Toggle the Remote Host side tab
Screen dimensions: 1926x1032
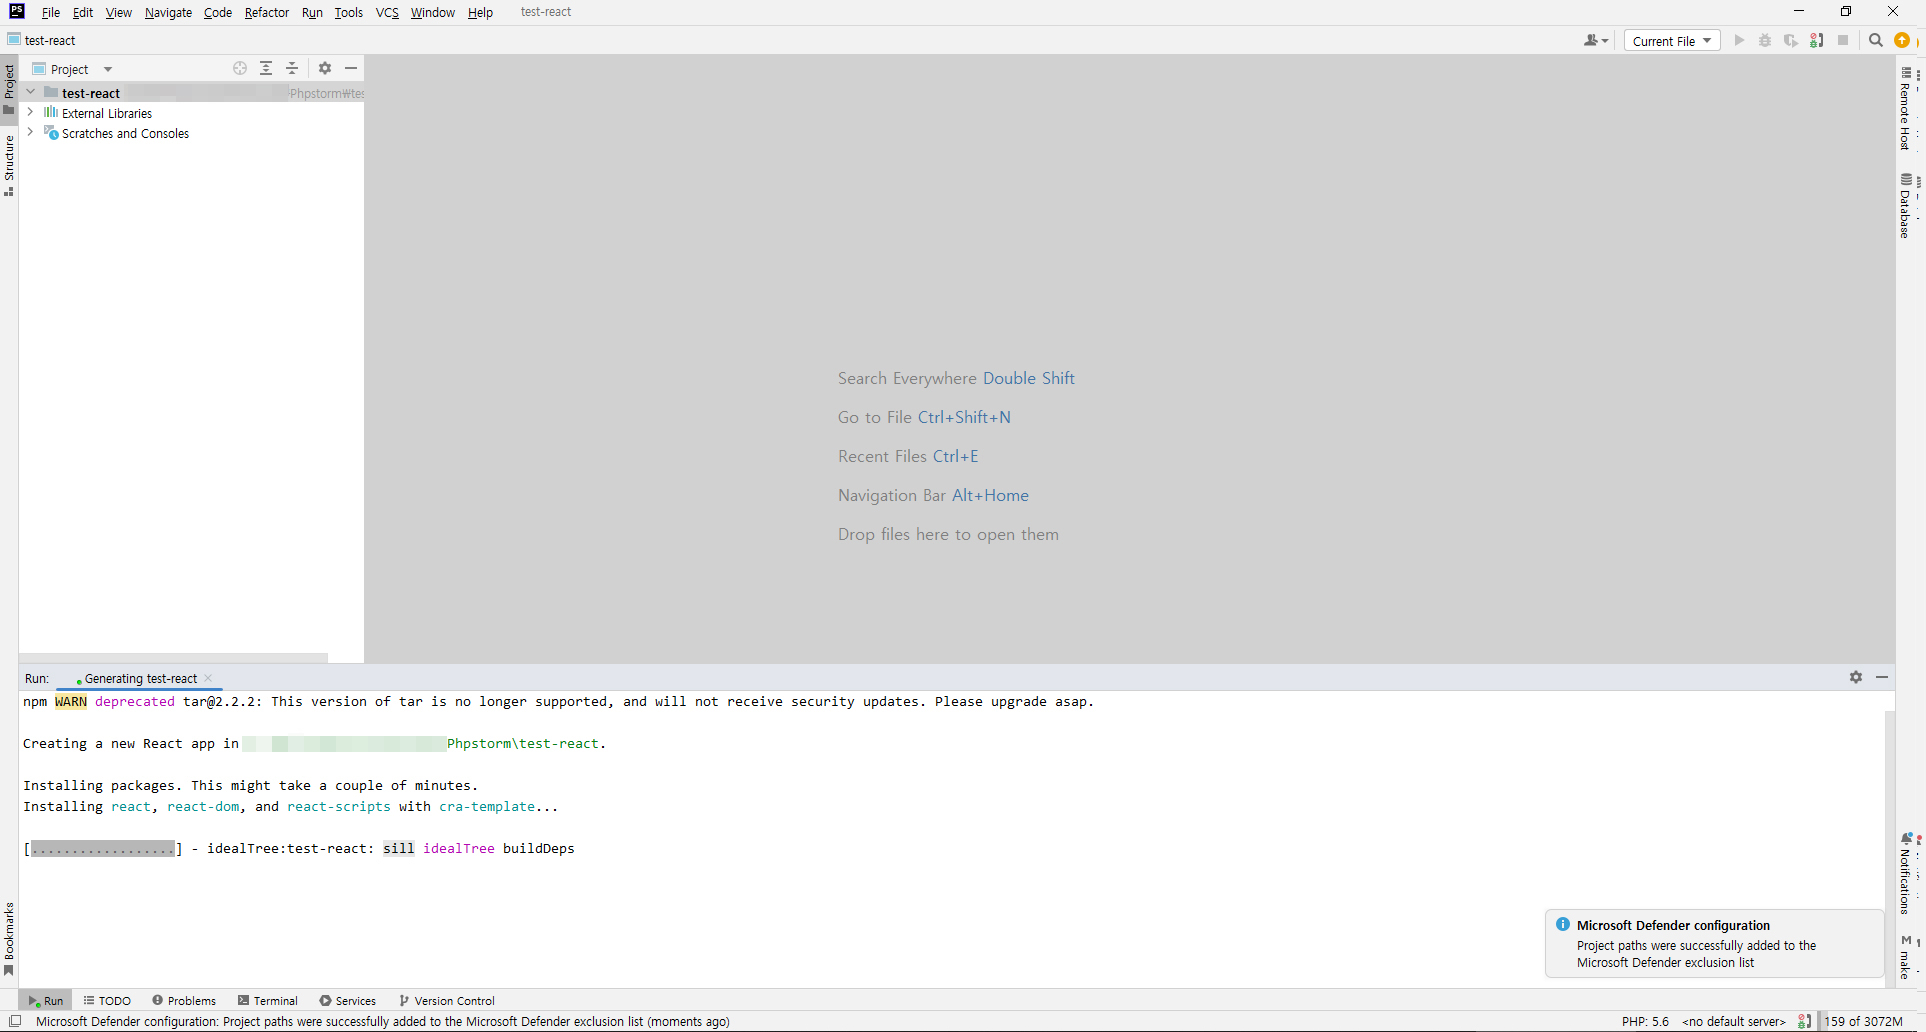point(1905,109)
